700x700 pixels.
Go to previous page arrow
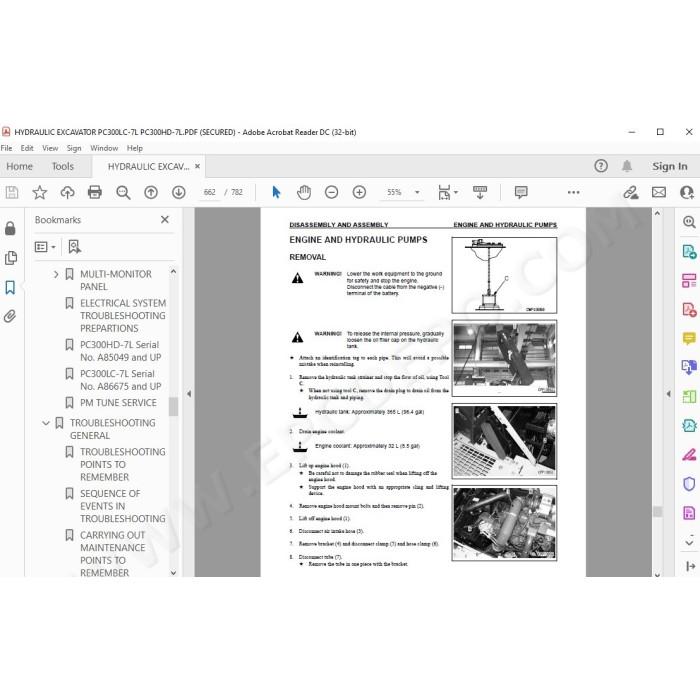(x=151, y=192)
